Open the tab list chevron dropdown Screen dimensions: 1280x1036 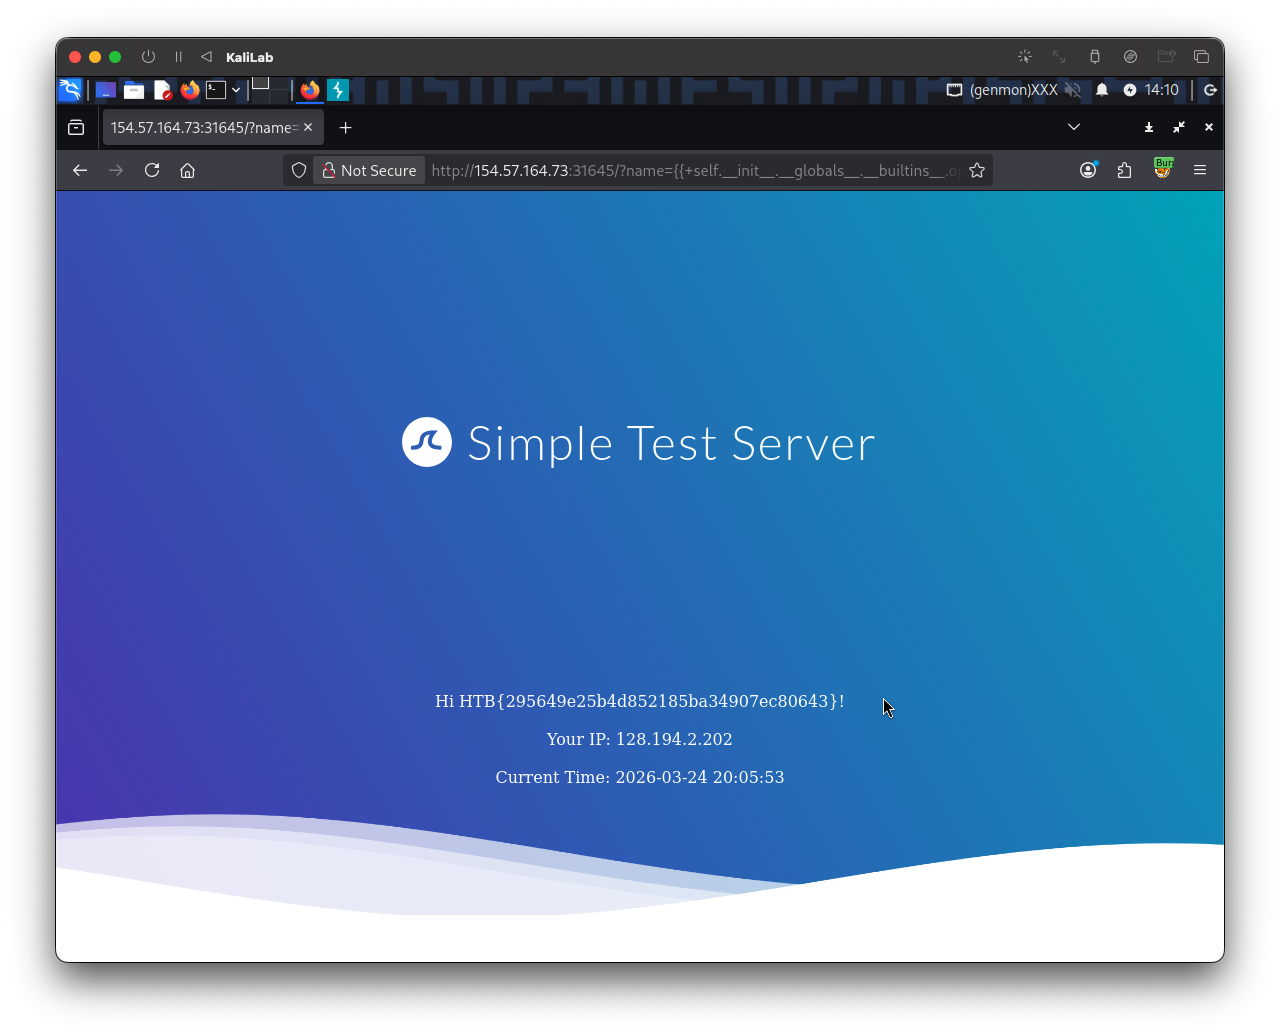(1073, 127)
